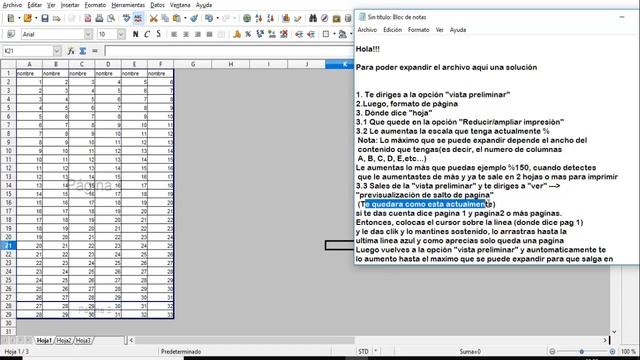
Task: Click the Merge Cells icon
Action: (x=221, y=34)
